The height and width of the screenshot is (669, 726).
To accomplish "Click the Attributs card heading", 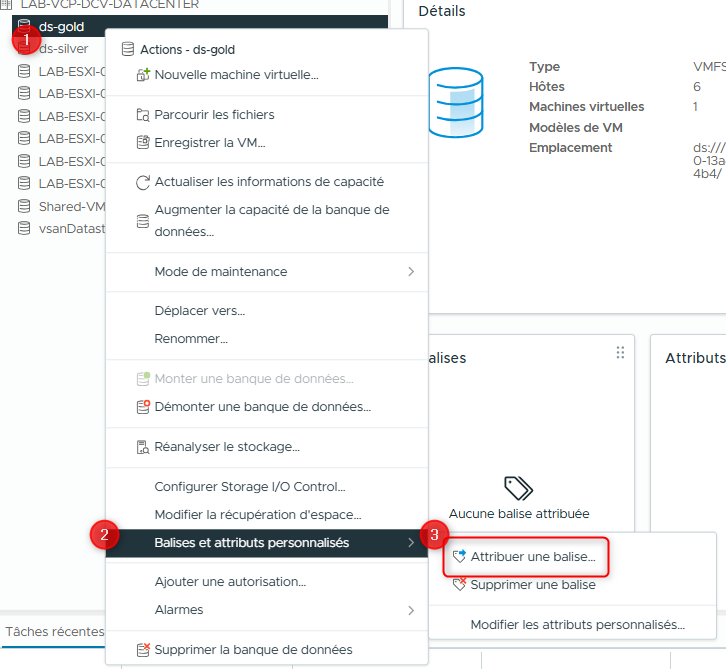I will (695, 358).
